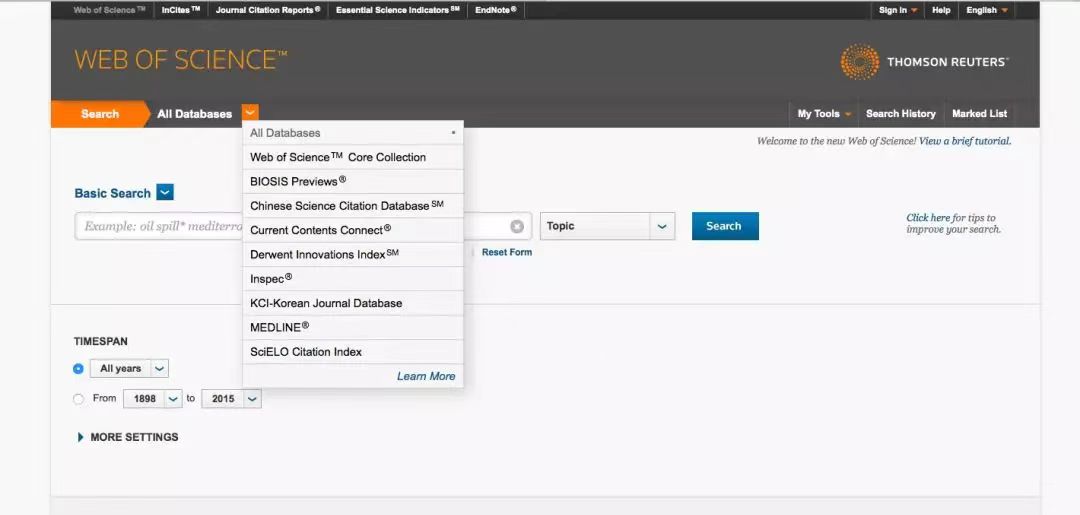Switch to InCites tab
Screen dimensions: 1080x515
[181, 10]
